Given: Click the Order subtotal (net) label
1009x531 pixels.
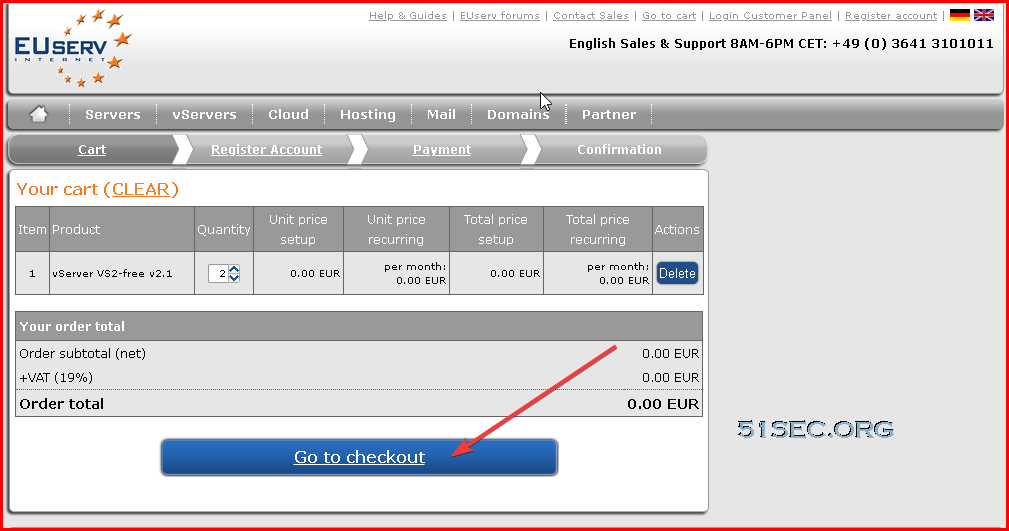Looking at the screenshot, I should 82,353.
